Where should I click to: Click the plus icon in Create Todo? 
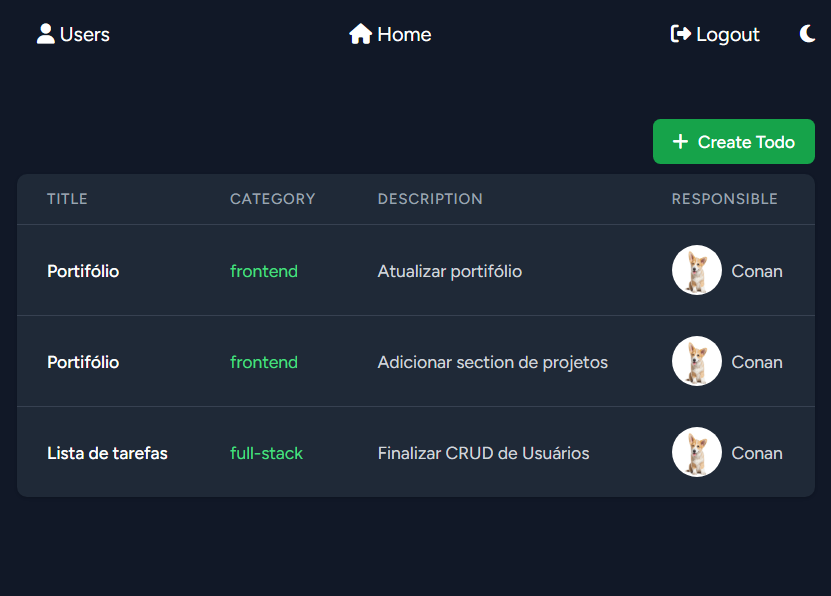click(x=680, y=141)
